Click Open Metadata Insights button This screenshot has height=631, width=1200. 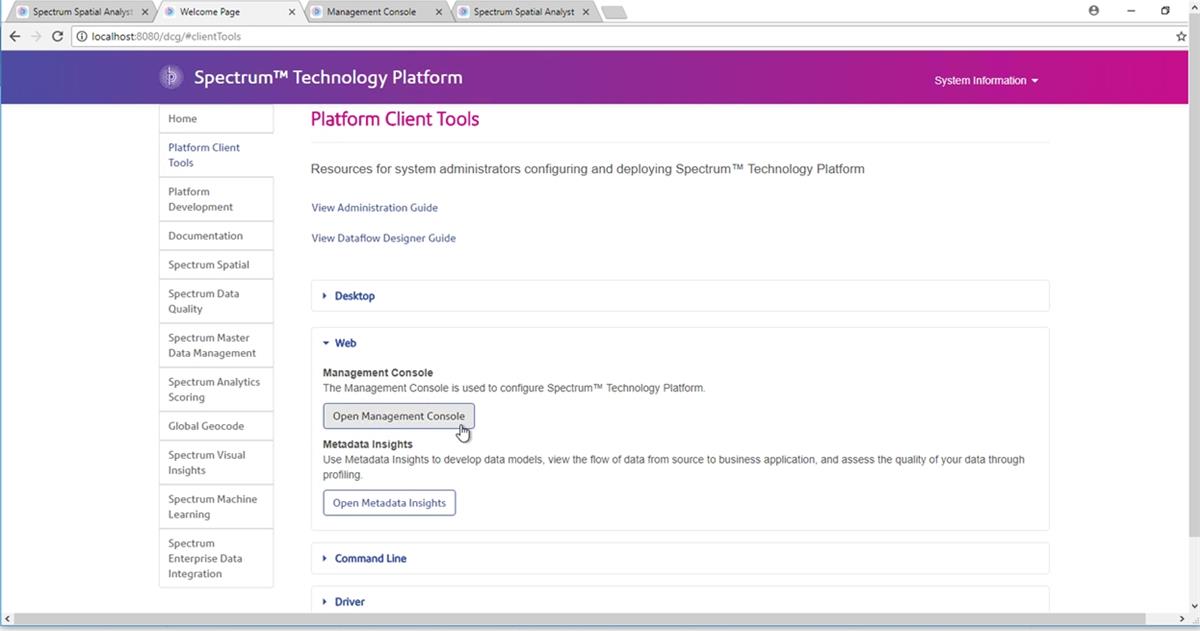tap(389, 503)
